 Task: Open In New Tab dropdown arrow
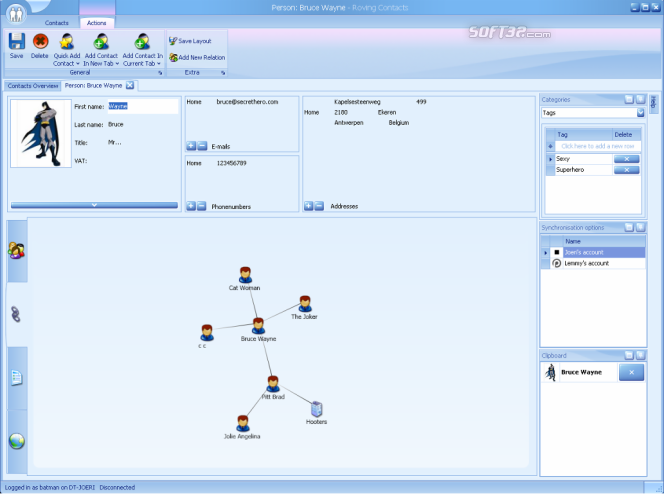pyautogui.click(x=117, y=64)
